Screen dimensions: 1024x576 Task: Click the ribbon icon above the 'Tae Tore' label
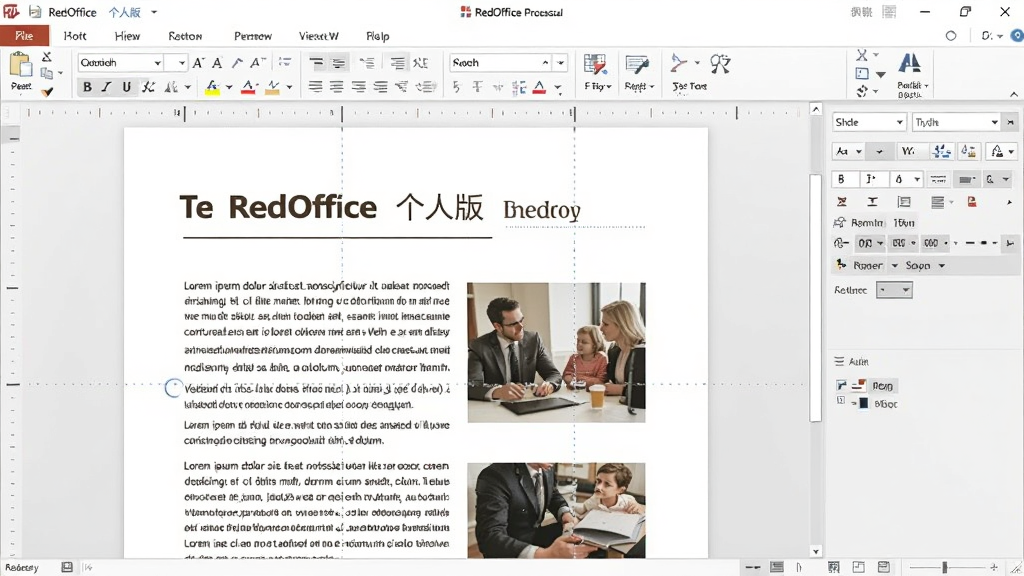(679, 63)
